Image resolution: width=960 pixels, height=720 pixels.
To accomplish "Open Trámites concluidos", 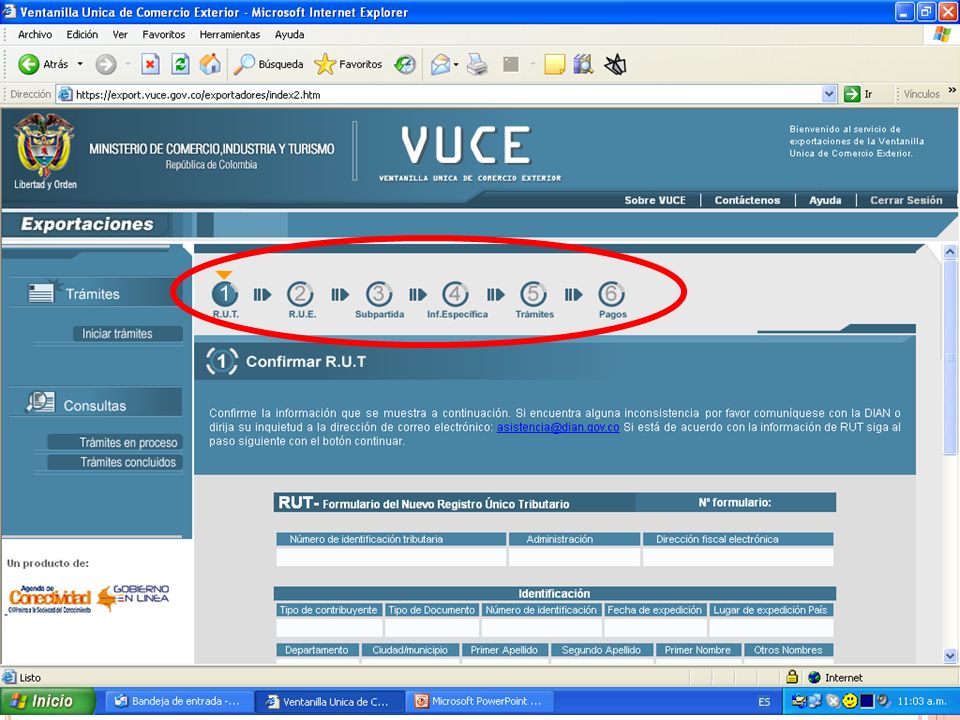I will [x=114, y=462].
